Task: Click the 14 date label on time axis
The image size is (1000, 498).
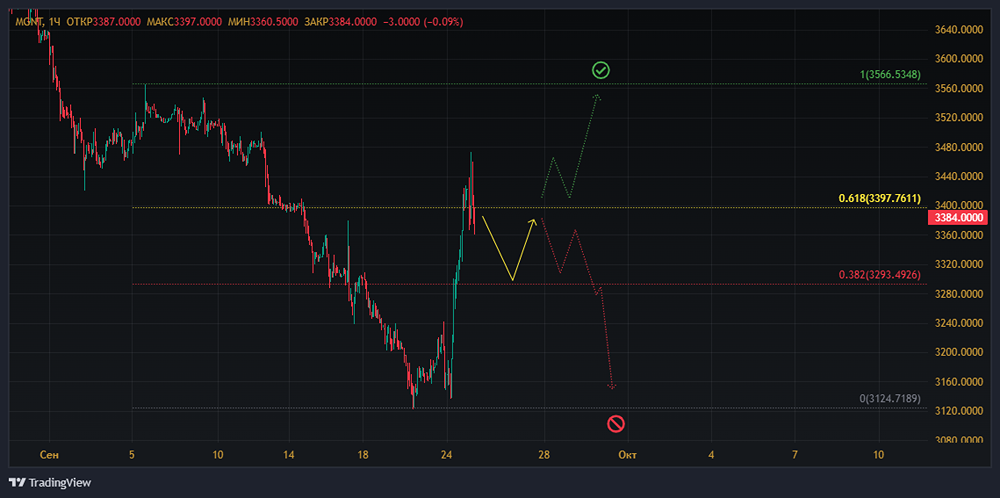Action: [288, 455]
